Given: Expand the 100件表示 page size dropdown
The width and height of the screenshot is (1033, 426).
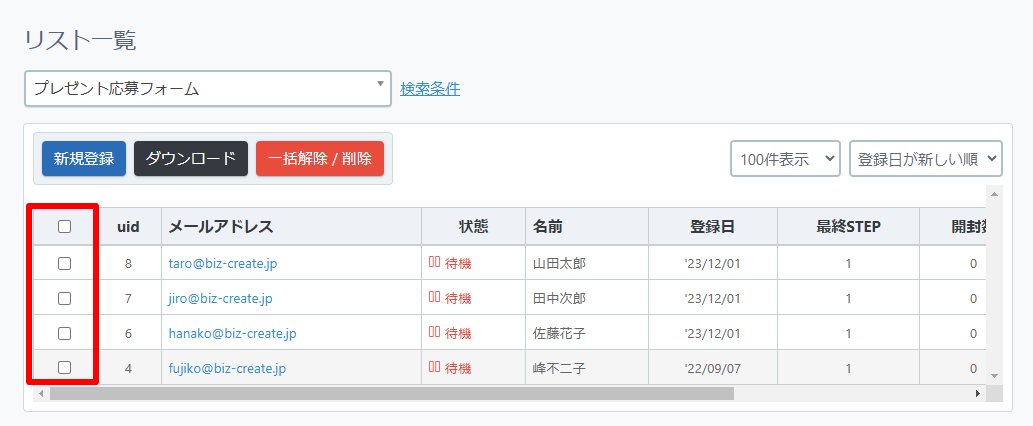Looking at the screenshot, I should [785, 159].
